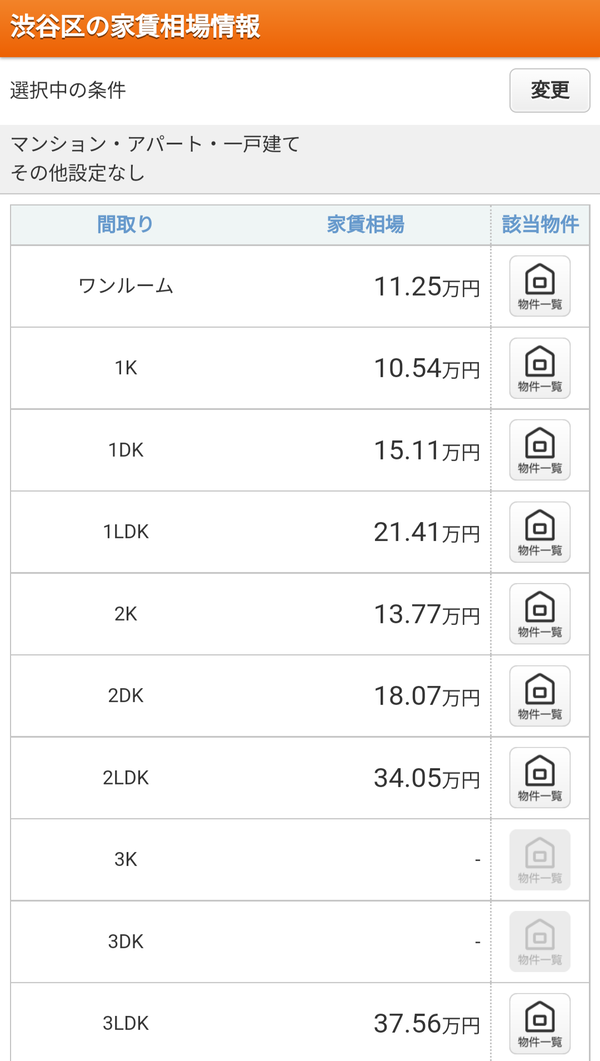Open property list icon for ワンルーム
The width and height of the screenshot is (600, 1061).
click(x=540, y=286)
